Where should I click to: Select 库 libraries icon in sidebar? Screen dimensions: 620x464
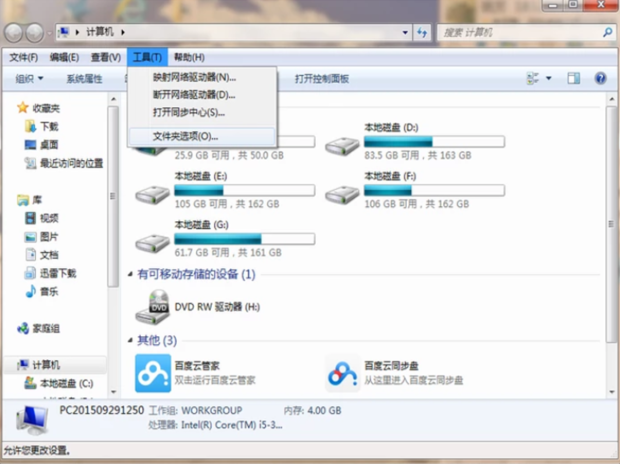tap(23, 200)
